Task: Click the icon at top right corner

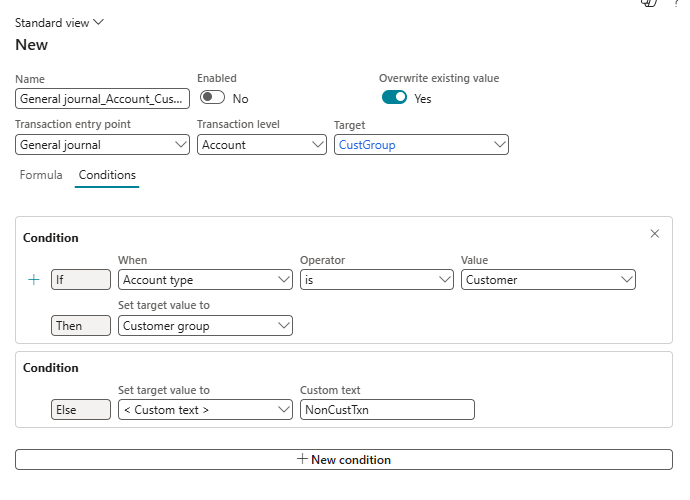Action: coord(649,3)
